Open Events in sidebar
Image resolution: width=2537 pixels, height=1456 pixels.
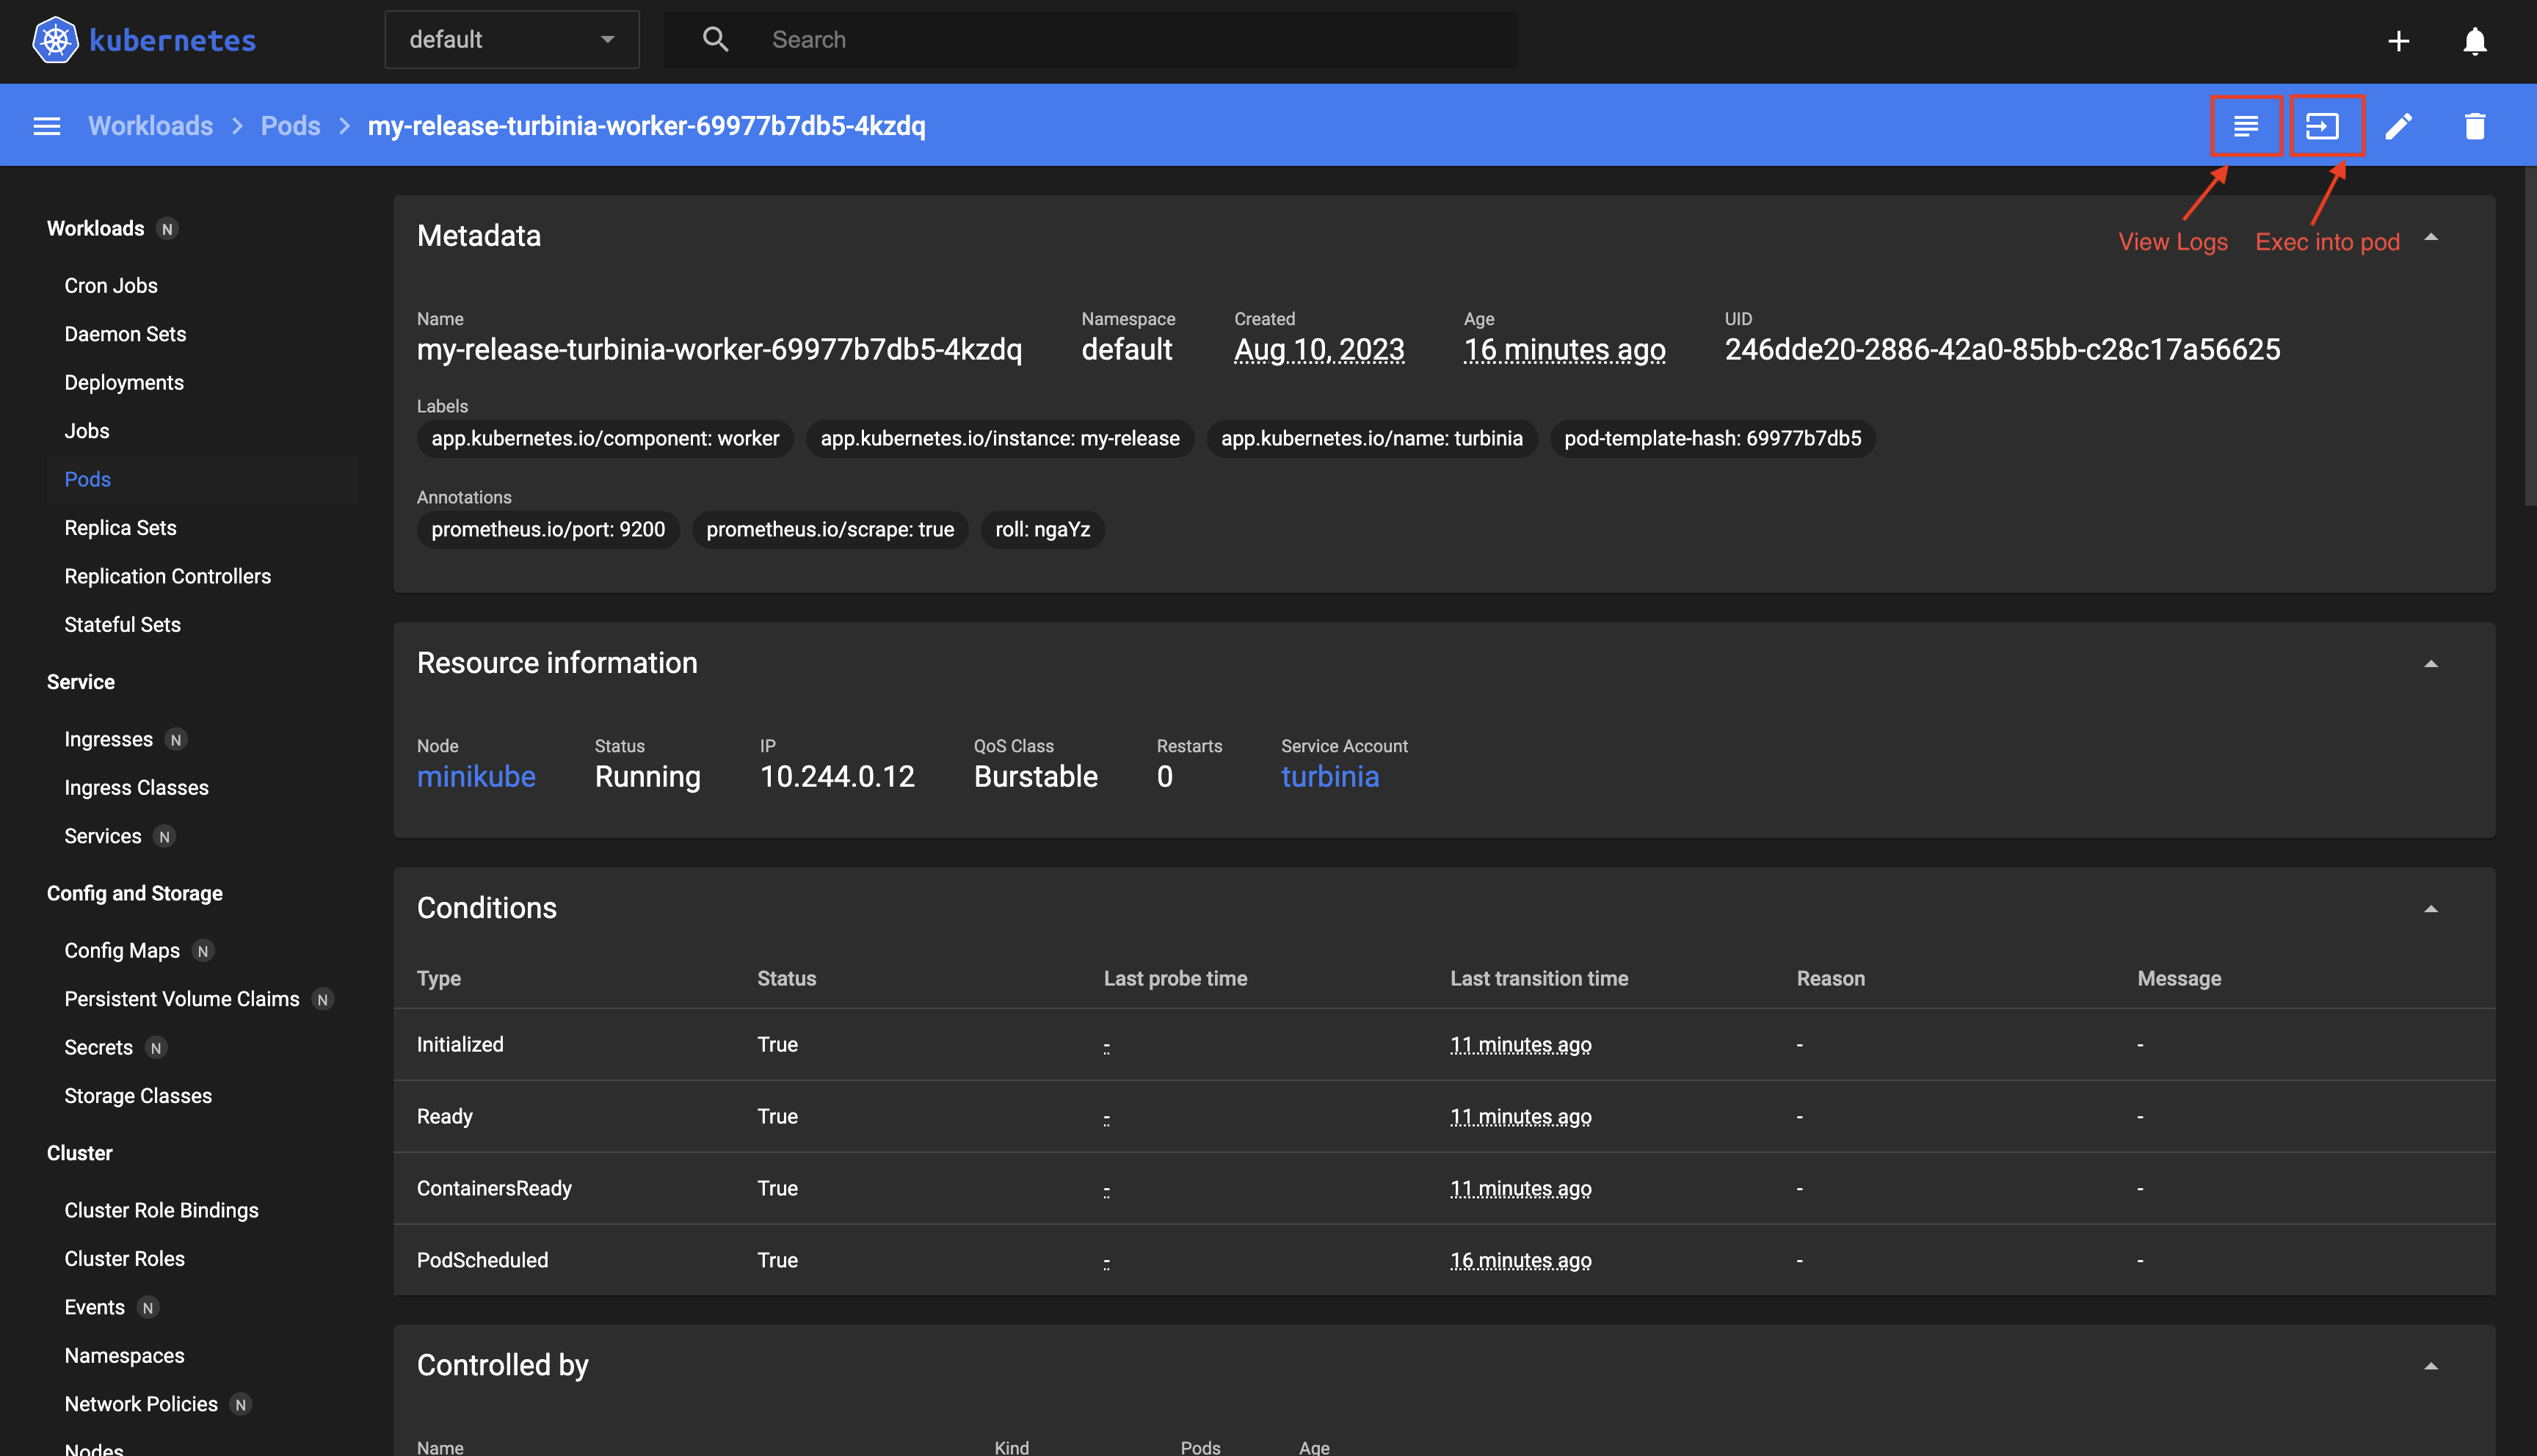point(94,1308)
